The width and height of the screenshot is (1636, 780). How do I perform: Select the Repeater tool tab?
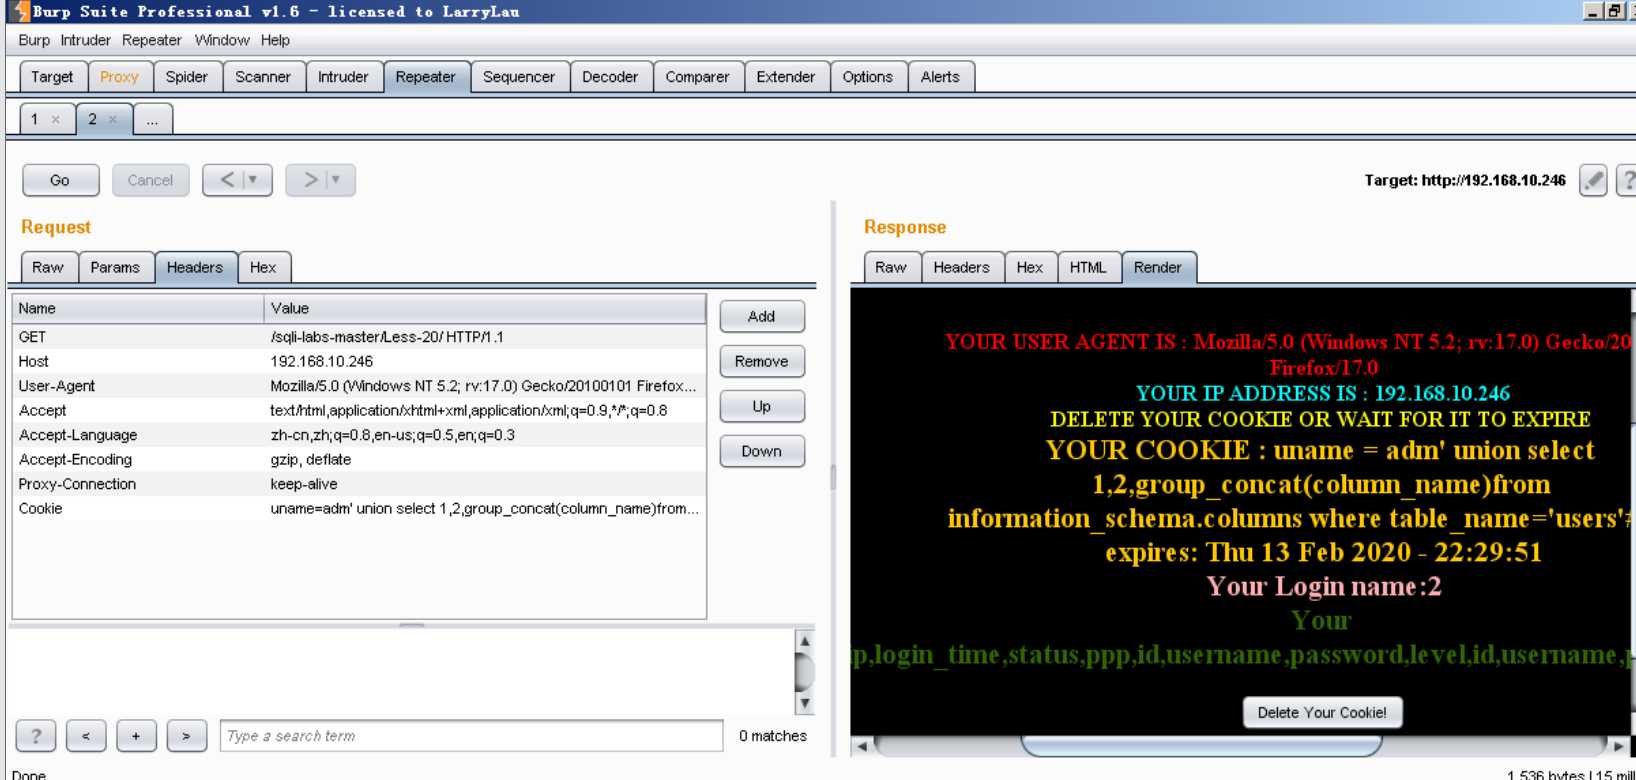click(426, 77)
